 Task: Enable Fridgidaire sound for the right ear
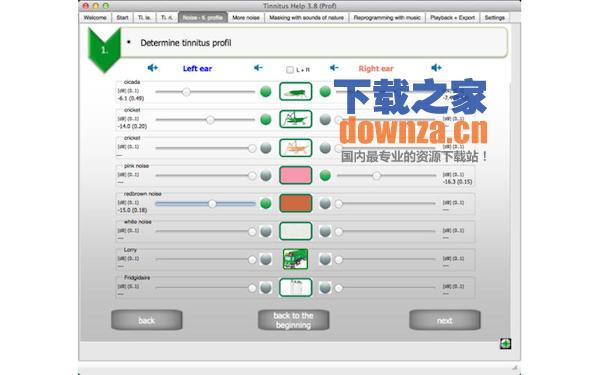(325, 287)
